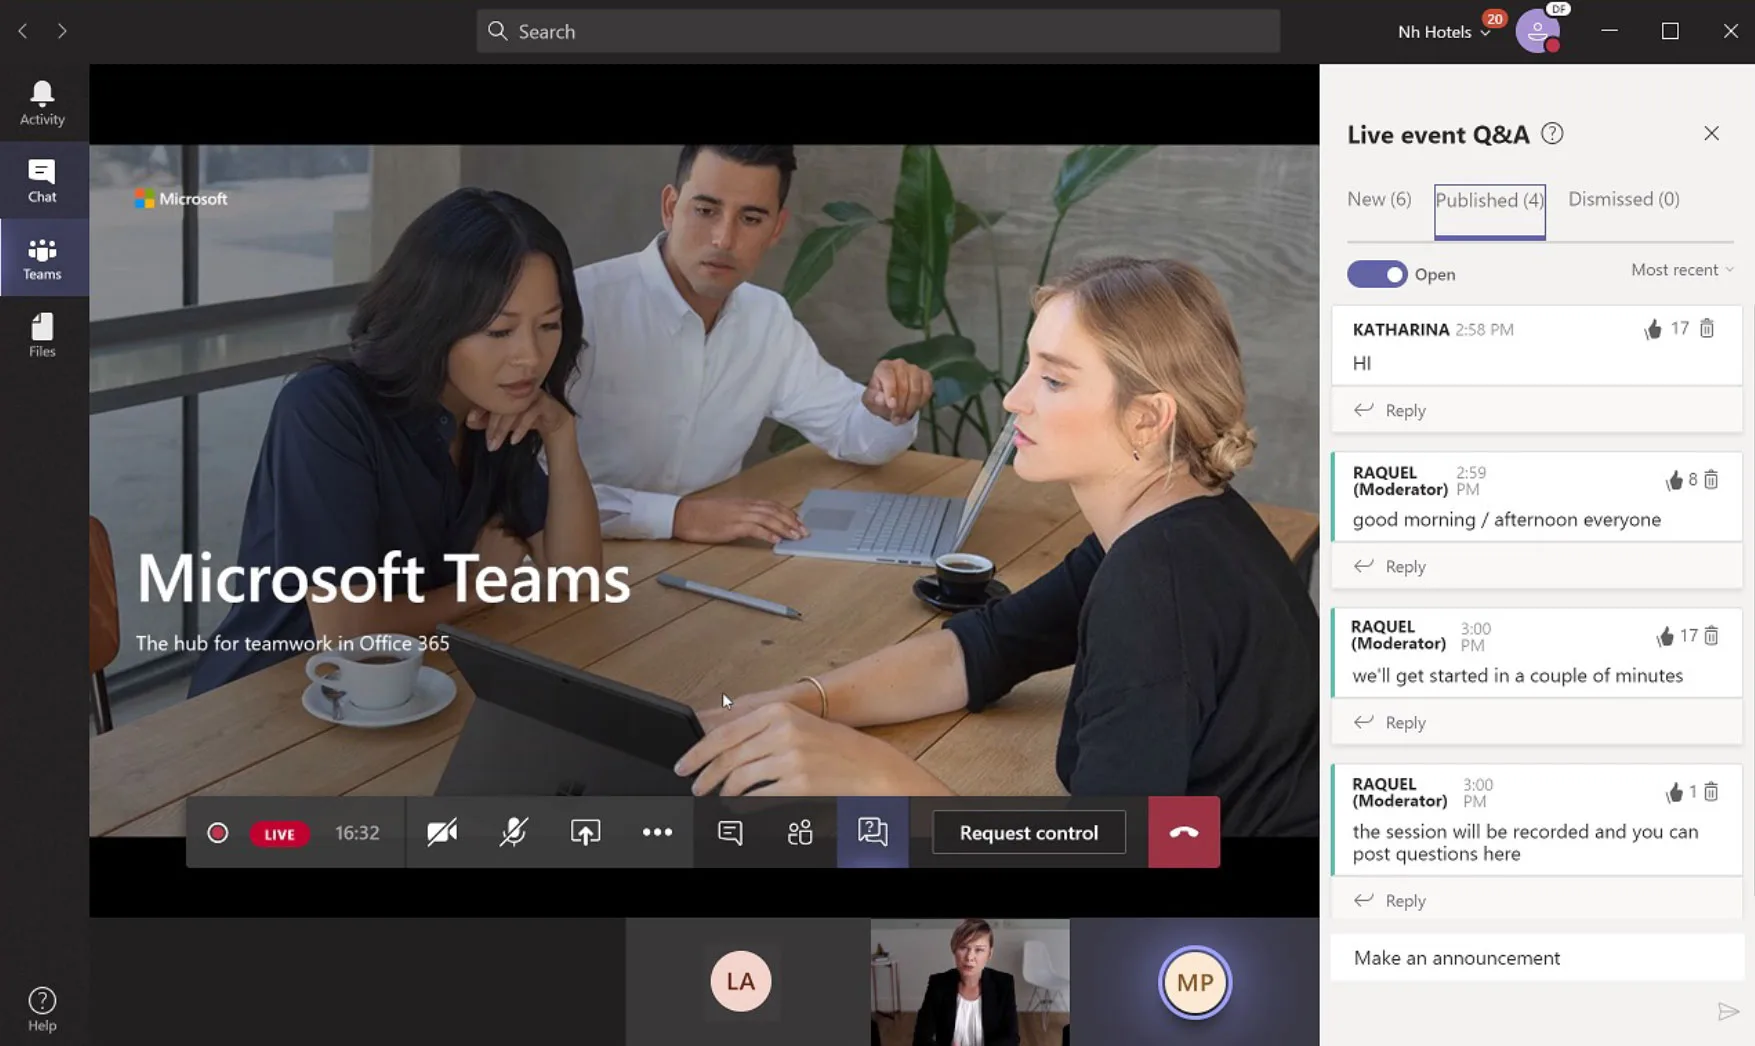Click the LIVE status badge

[x=279, y=834]
